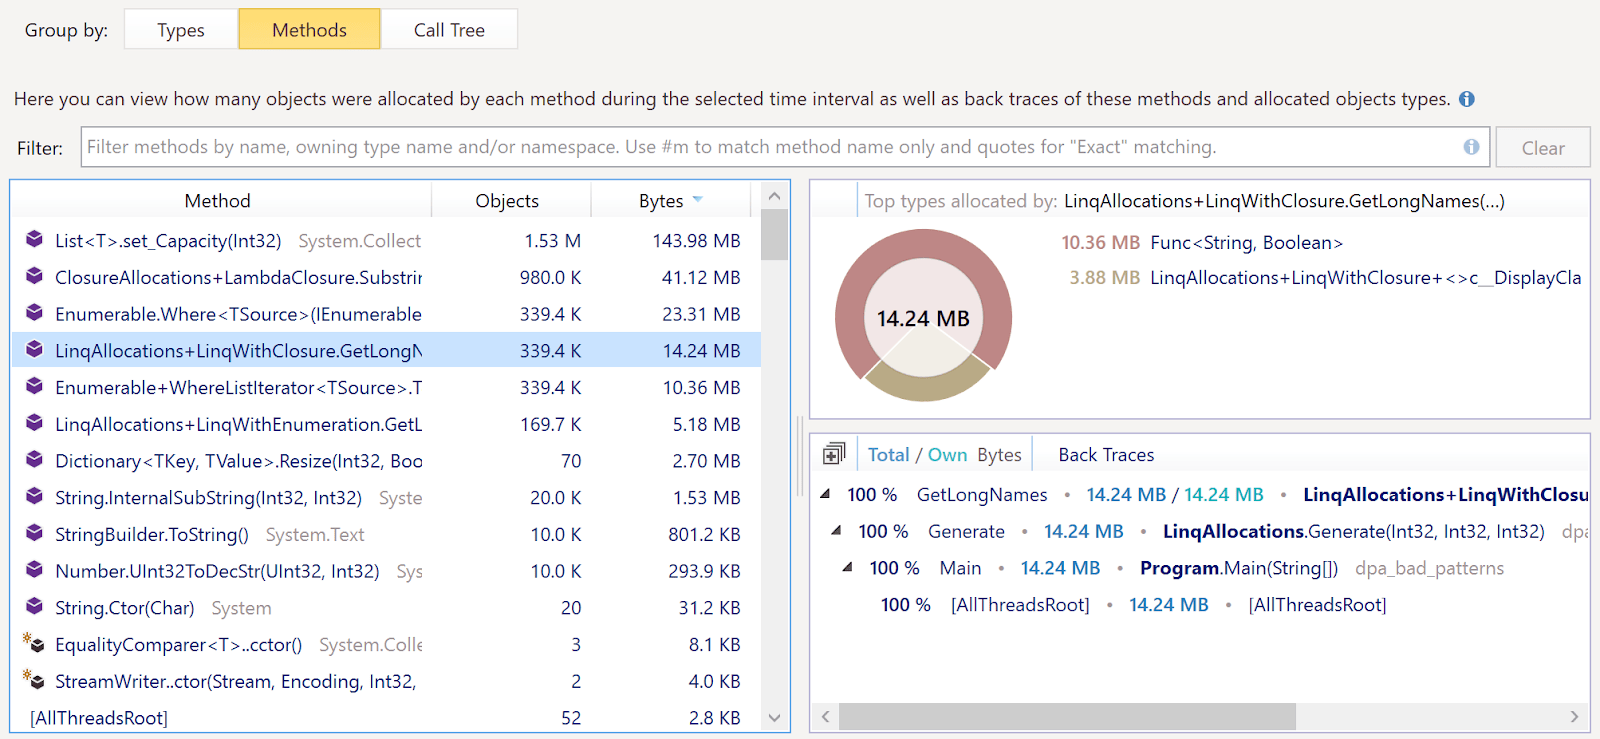The image size is (1600, 739).
Task: Click the StreamWriter..ctor row icon
Action: coord(34,681)
